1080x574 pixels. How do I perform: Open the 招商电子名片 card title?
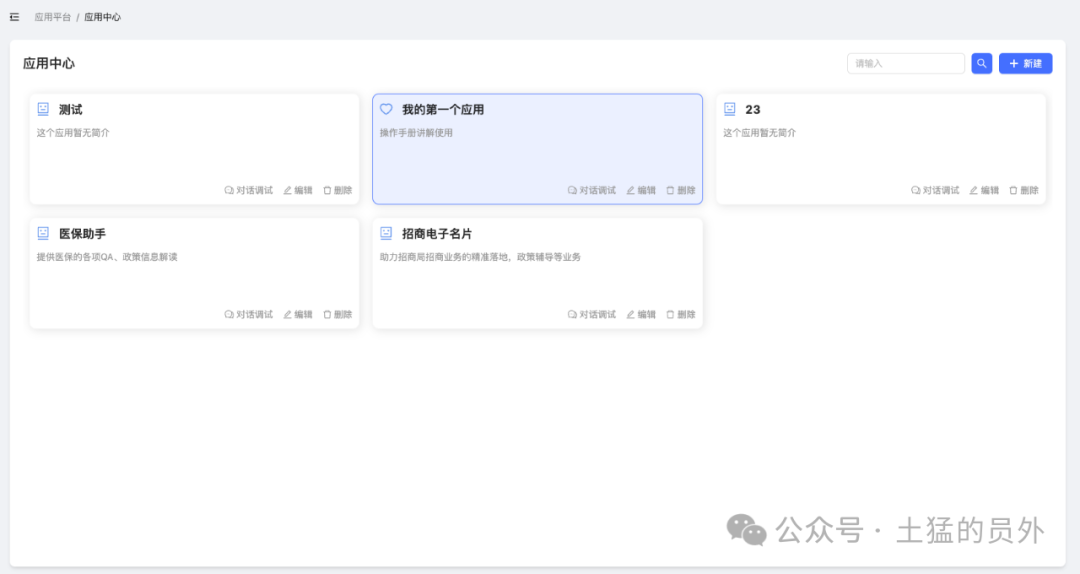point(437,234)
